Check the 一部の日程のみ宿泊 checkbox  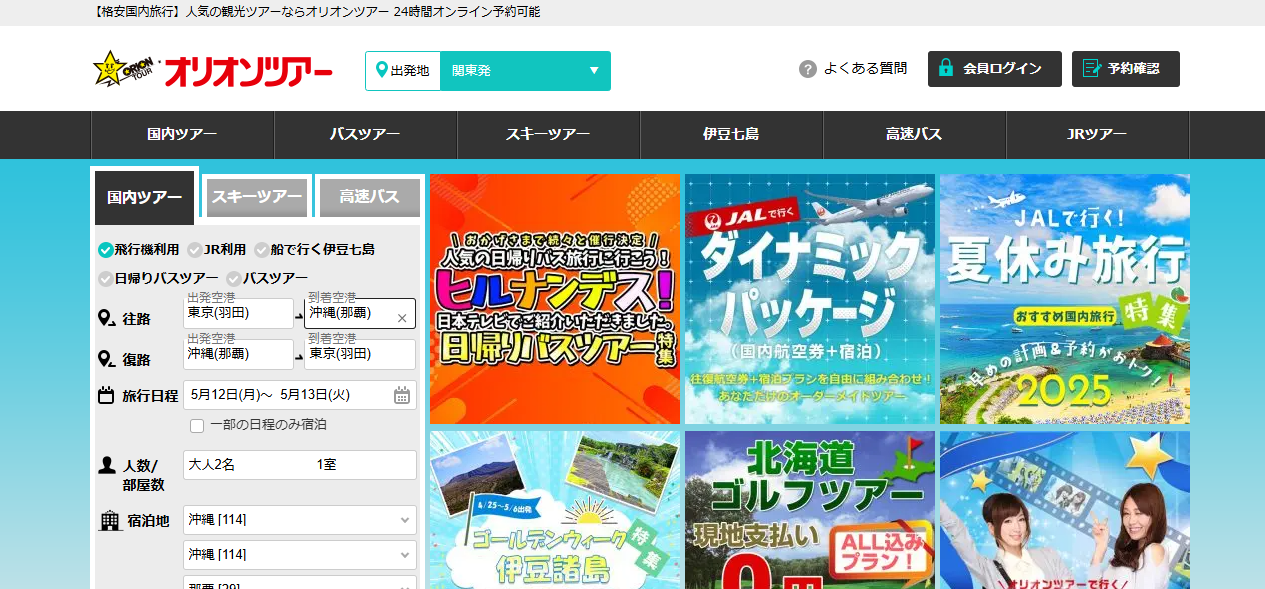point(197,426)
